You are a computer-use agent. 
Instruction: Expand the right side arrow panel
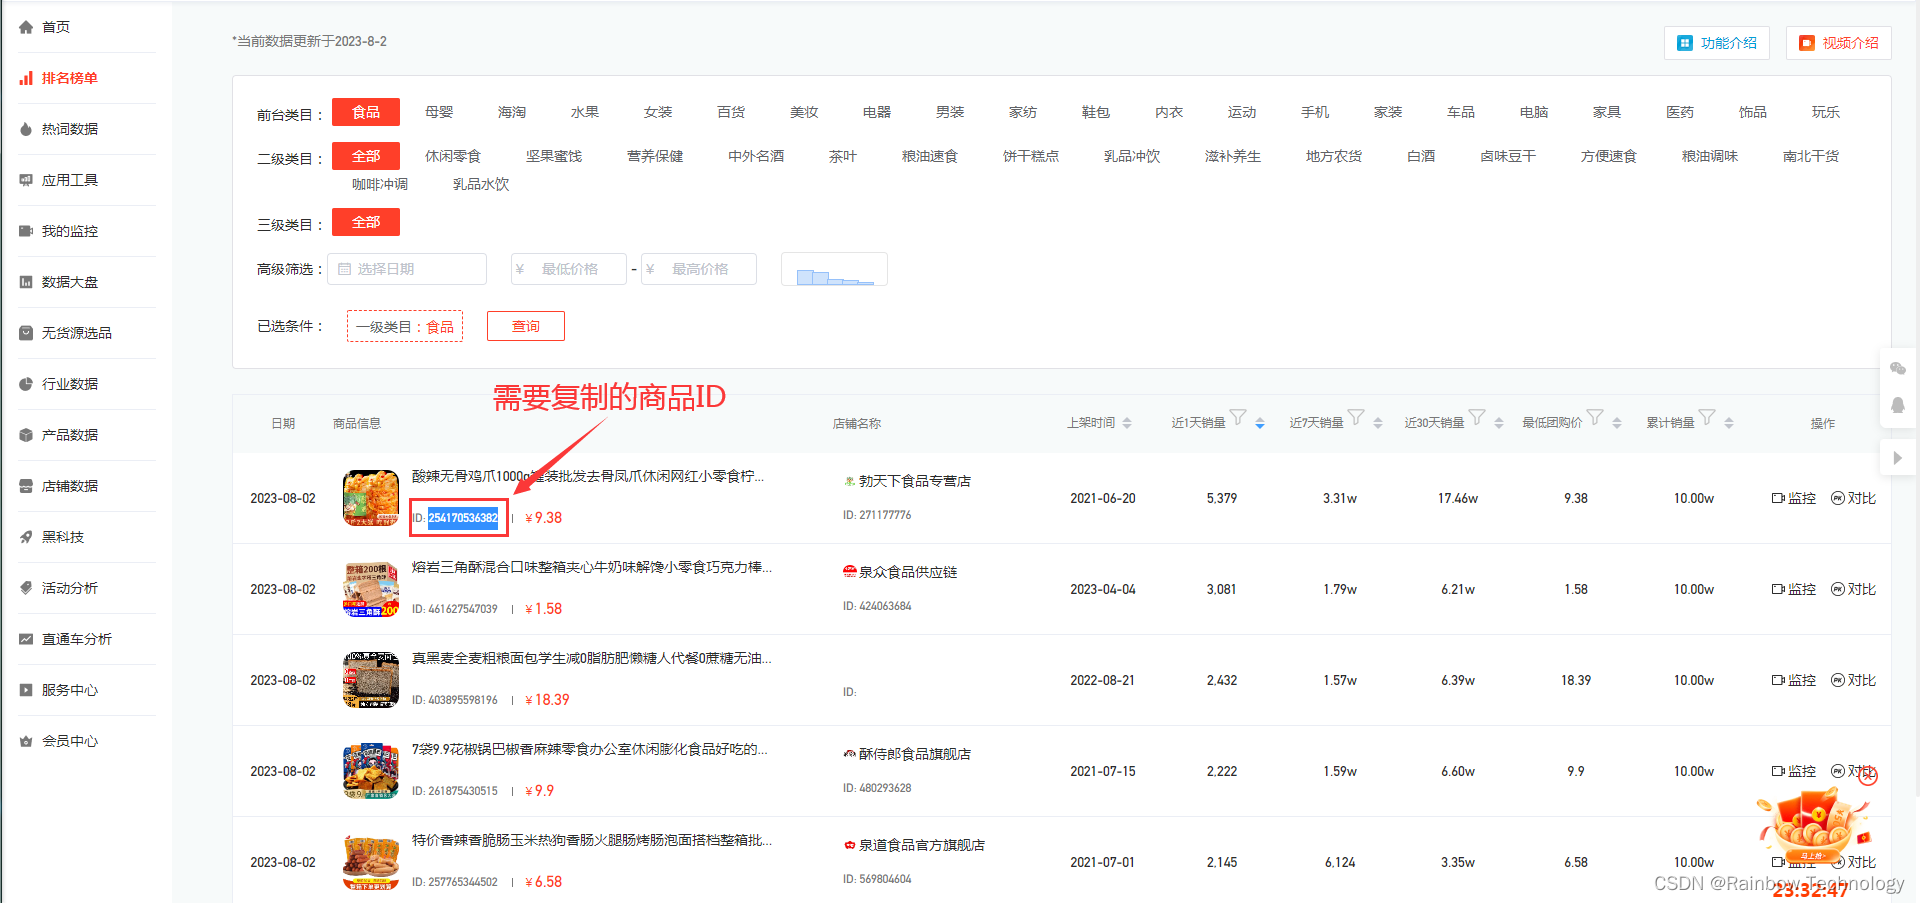point(1898,458)
